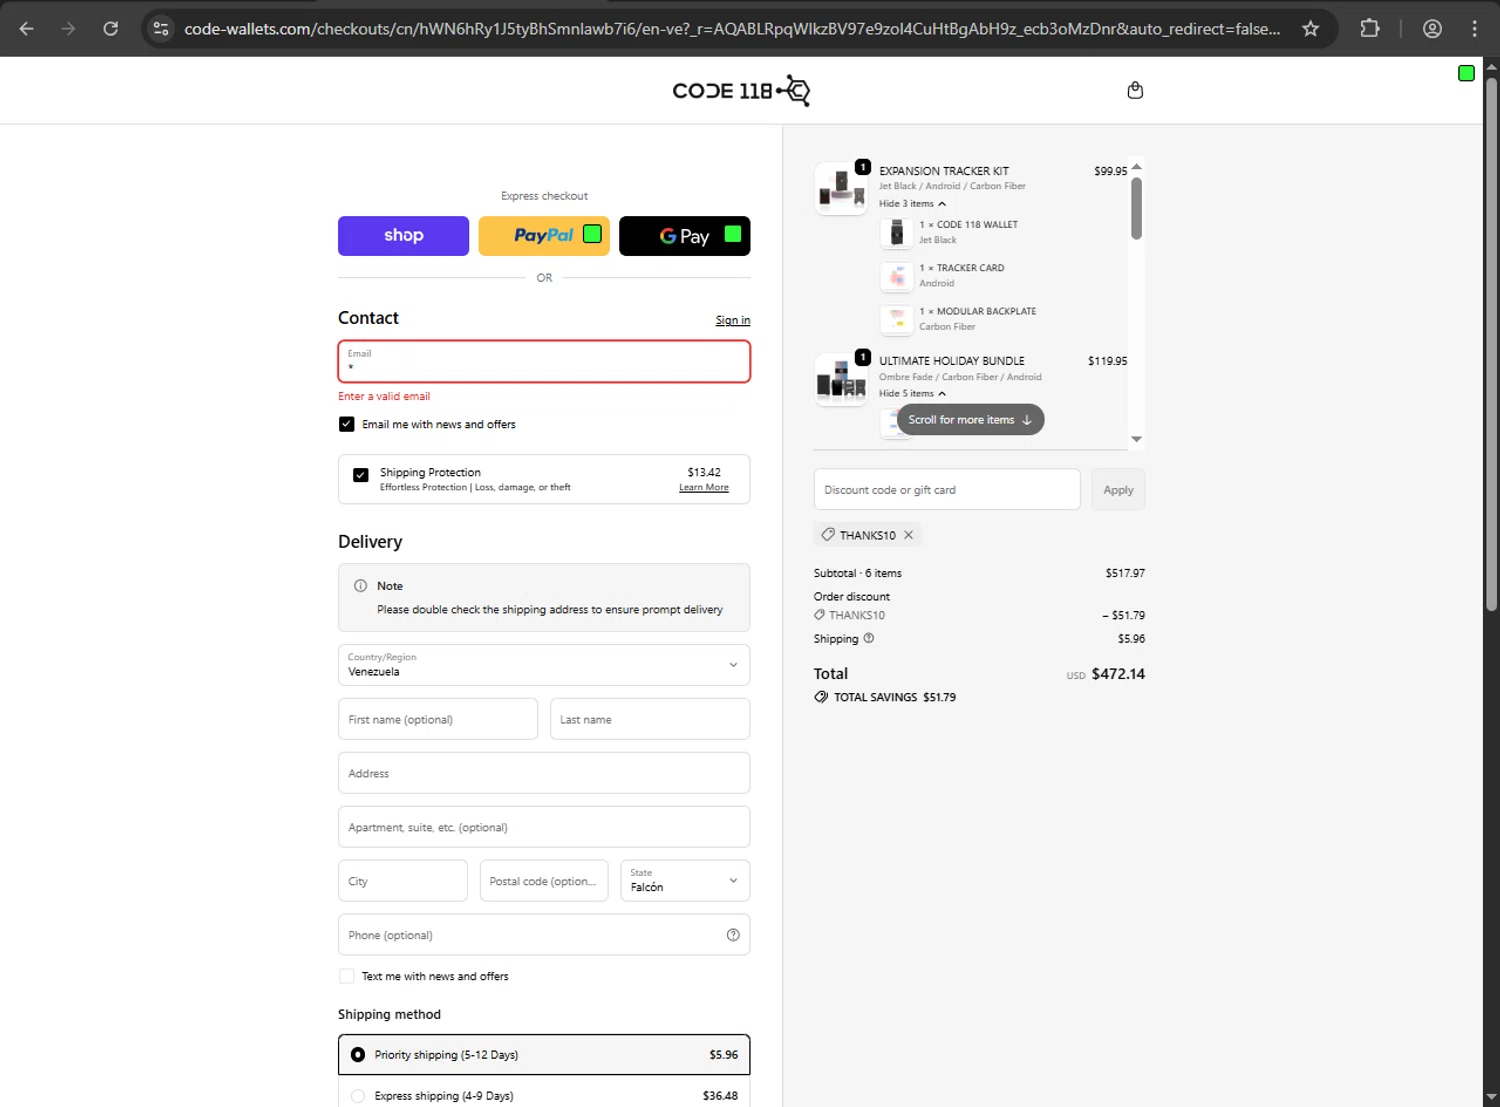Remove the THANKS10 discount code tag

coord(909,535)
